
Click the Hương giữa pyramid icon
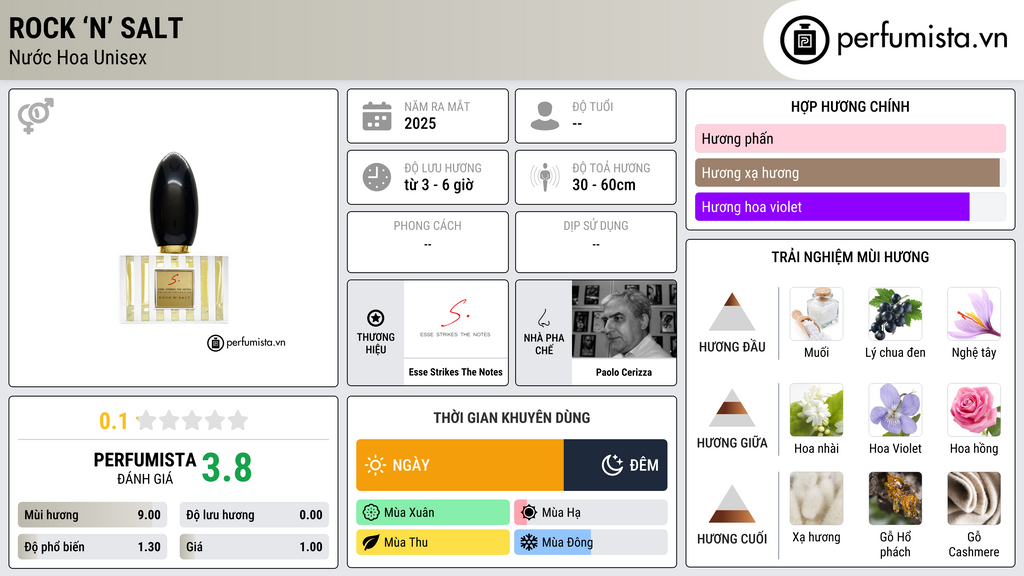point(732,408)
